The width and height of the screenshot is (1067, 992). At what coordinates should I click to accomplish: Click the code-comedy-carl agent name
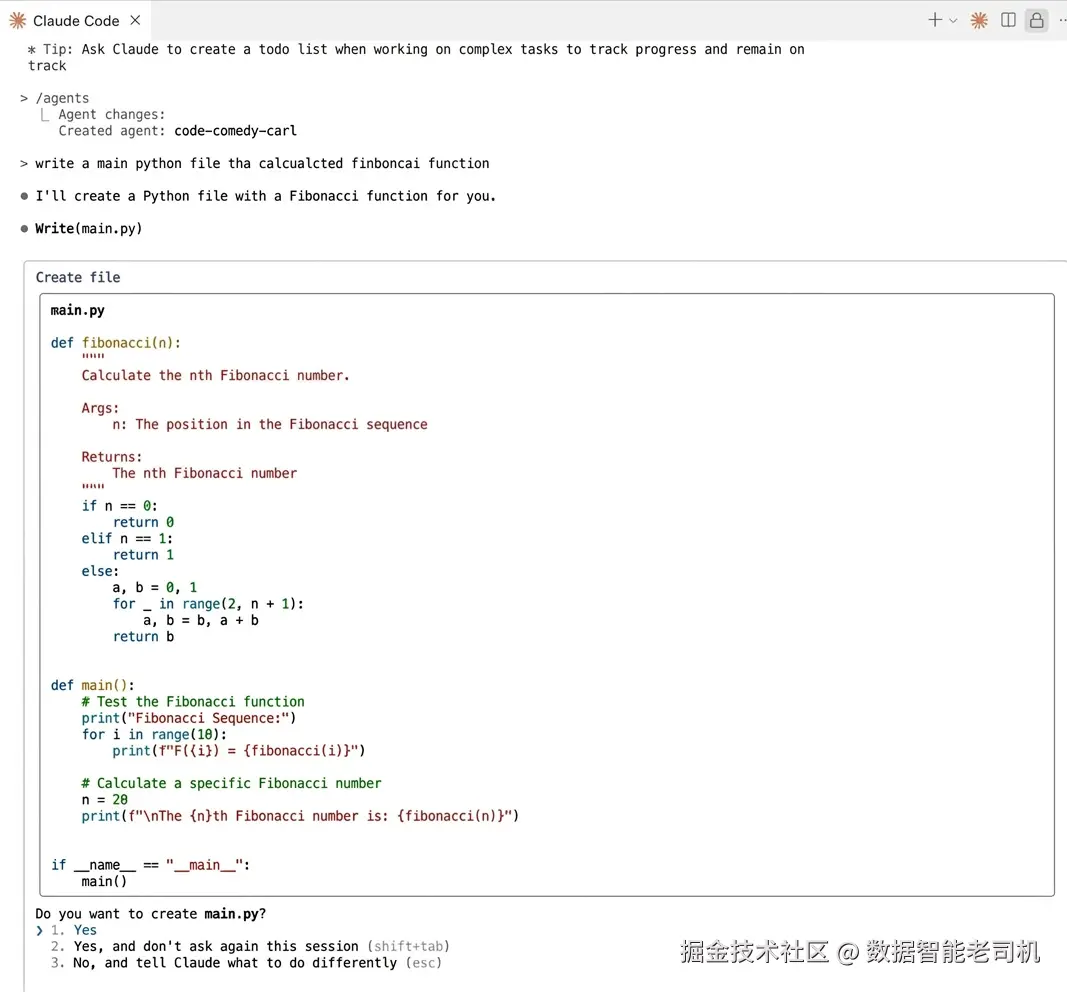coord(235,131)
